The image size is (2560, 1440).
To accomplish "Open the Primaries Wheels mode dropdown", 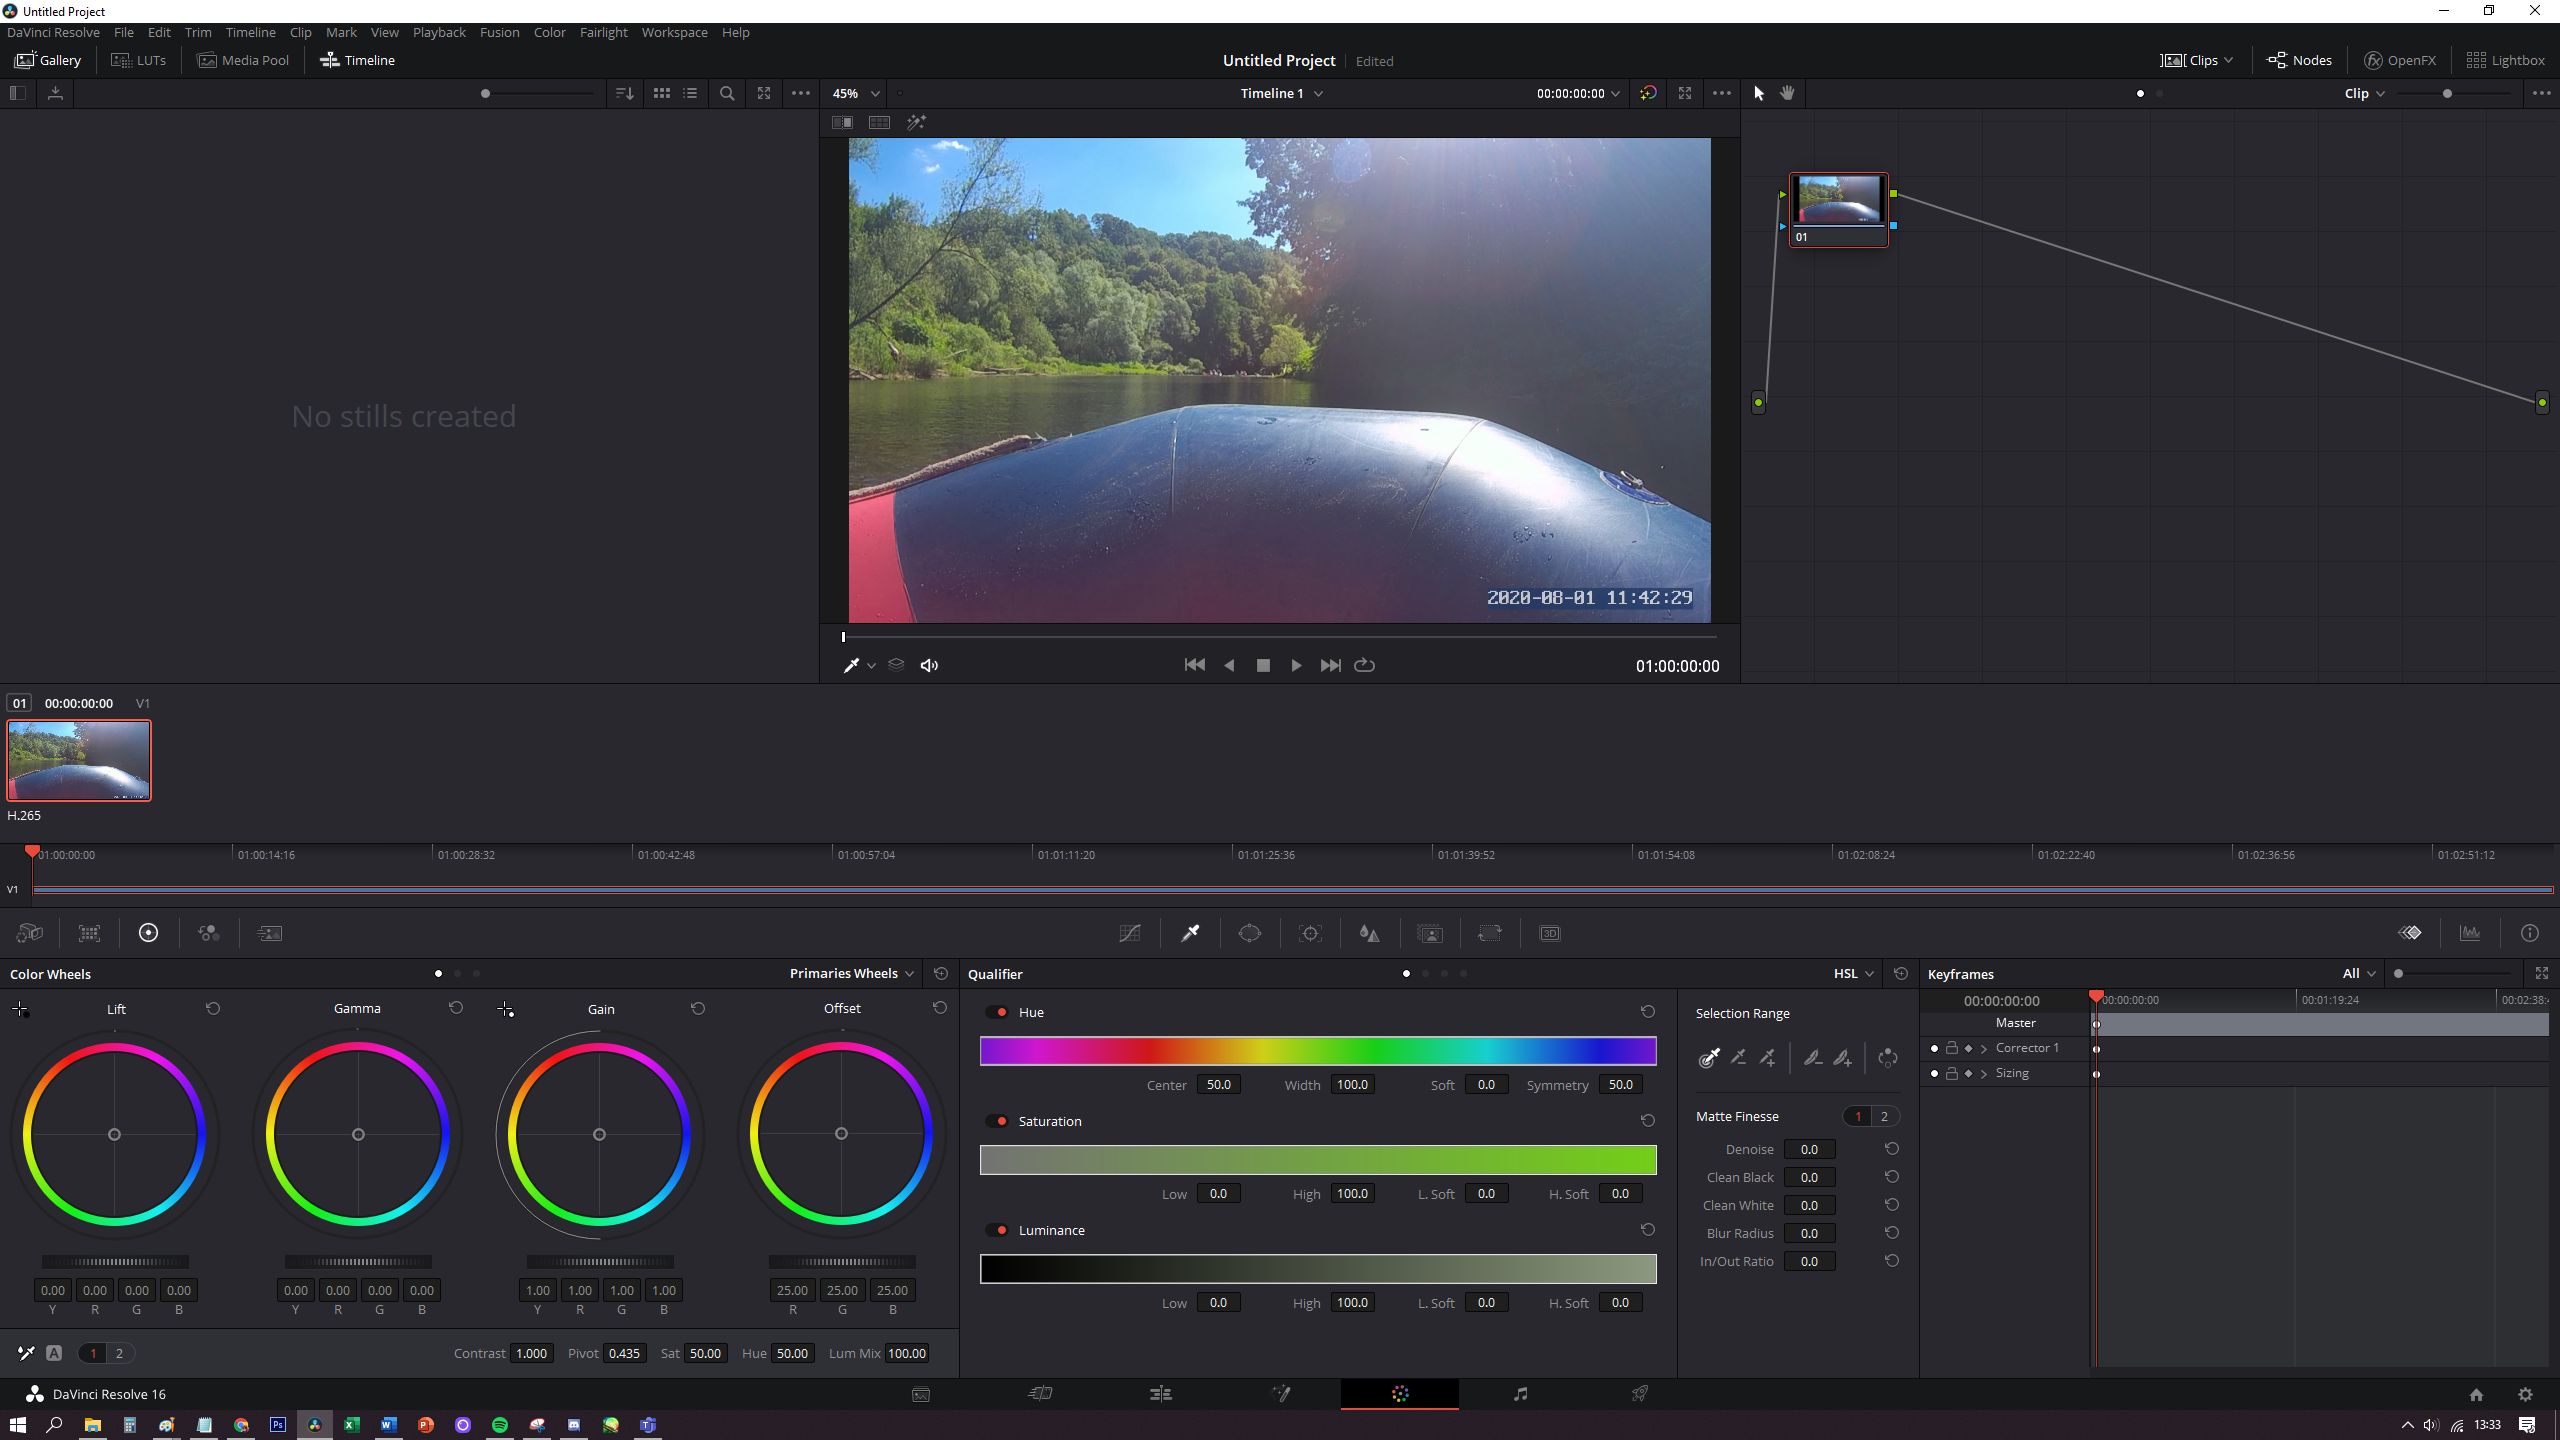I will [851, 973].
